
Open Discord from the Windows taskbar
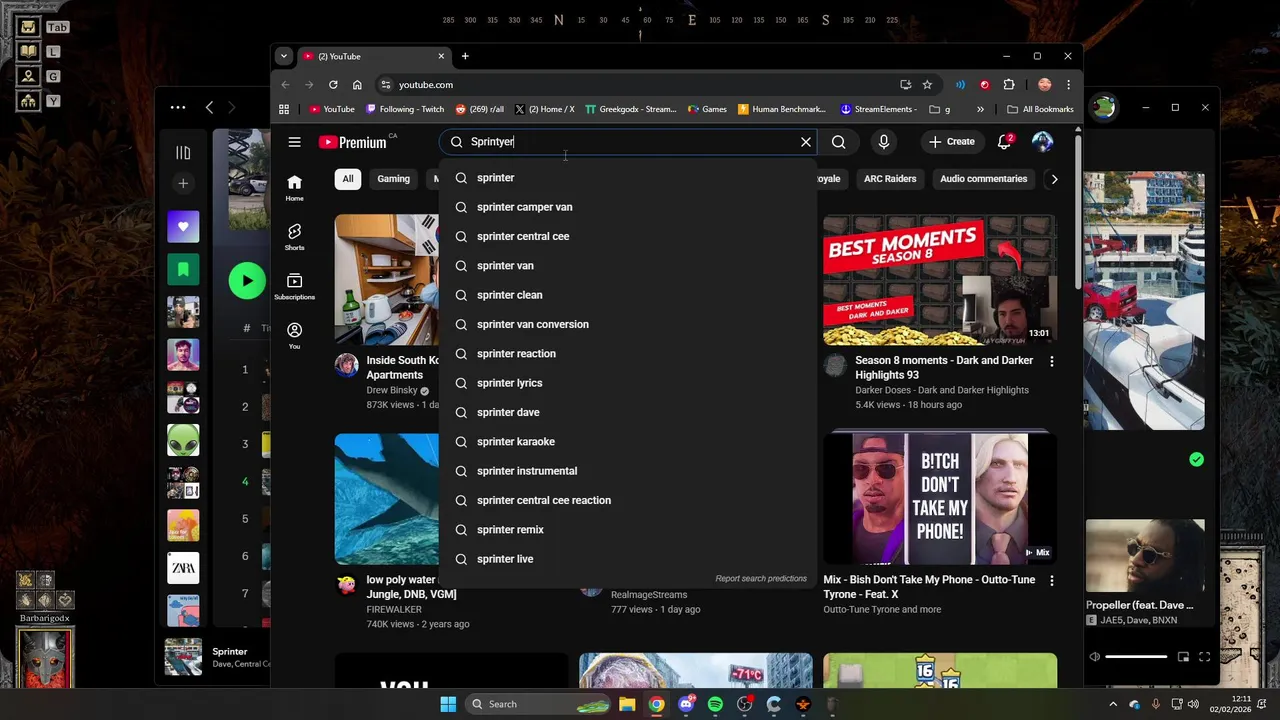(x=686, y=704)
